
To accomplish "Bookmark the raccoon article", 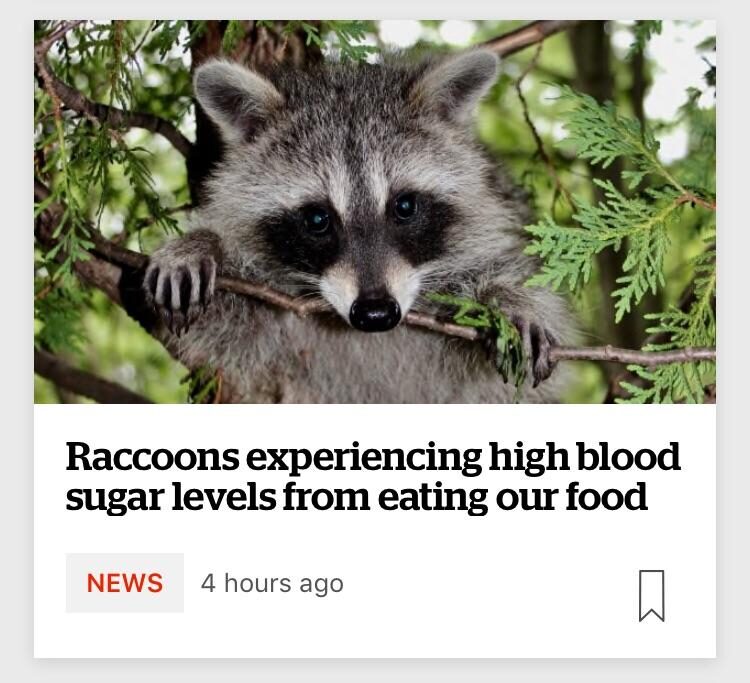I will tap(651, 595).
